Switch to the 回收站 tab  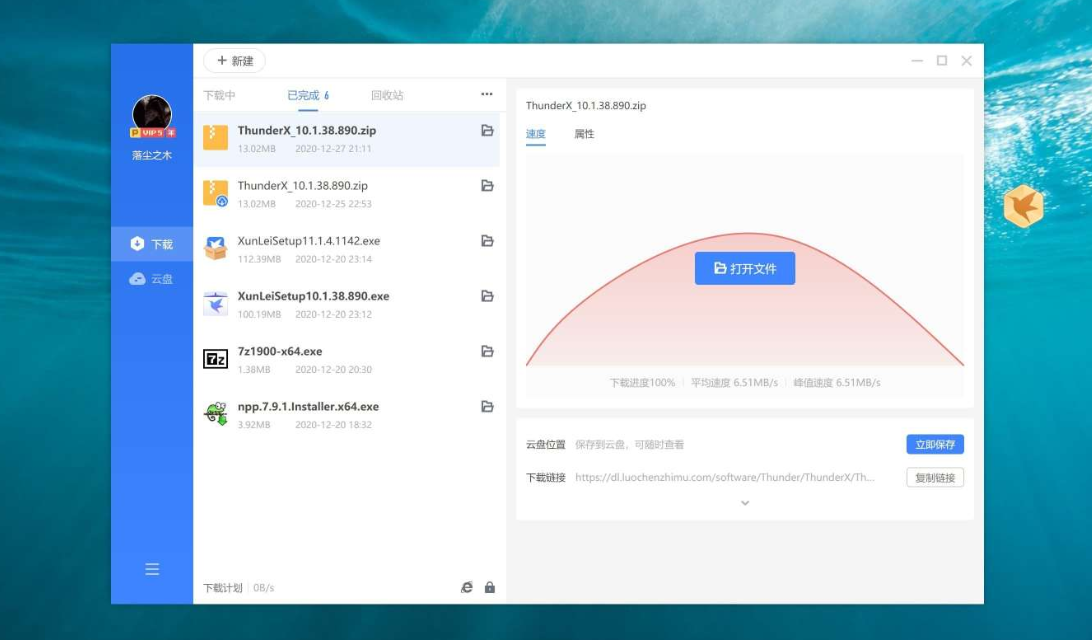[387, 96]
